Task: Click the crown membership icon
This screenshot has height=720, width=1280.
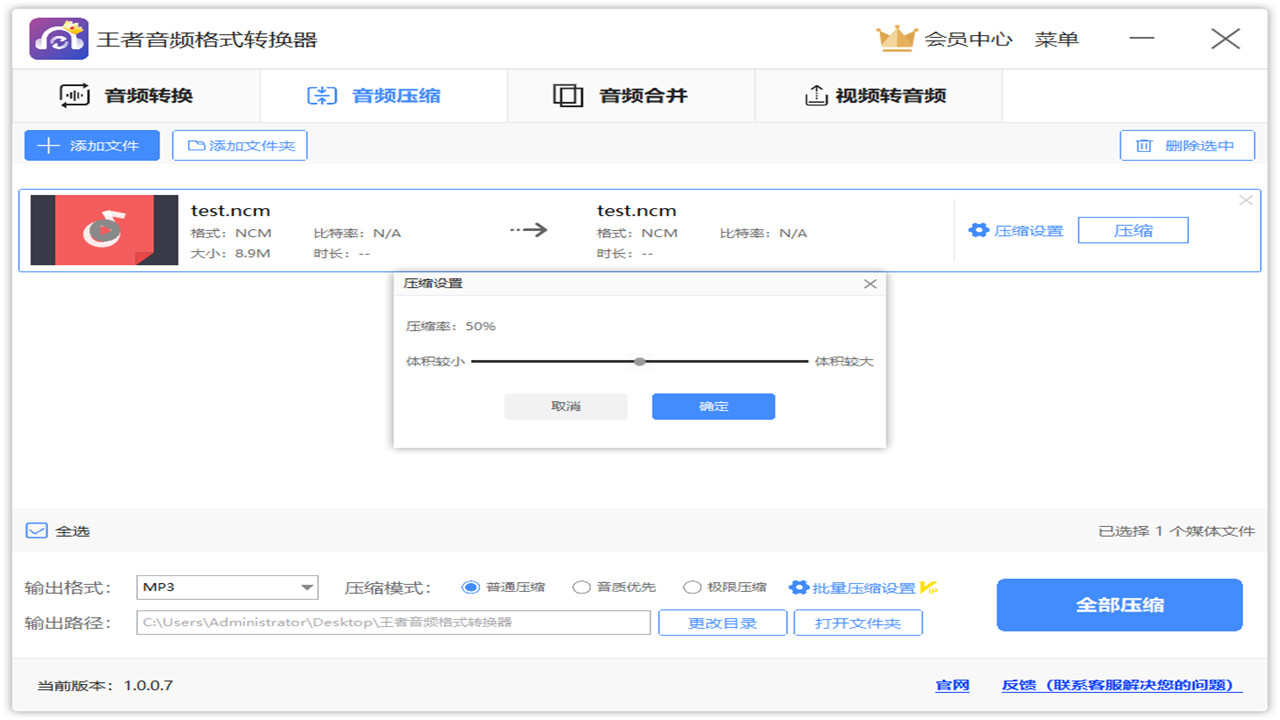Action: [898, 38]
